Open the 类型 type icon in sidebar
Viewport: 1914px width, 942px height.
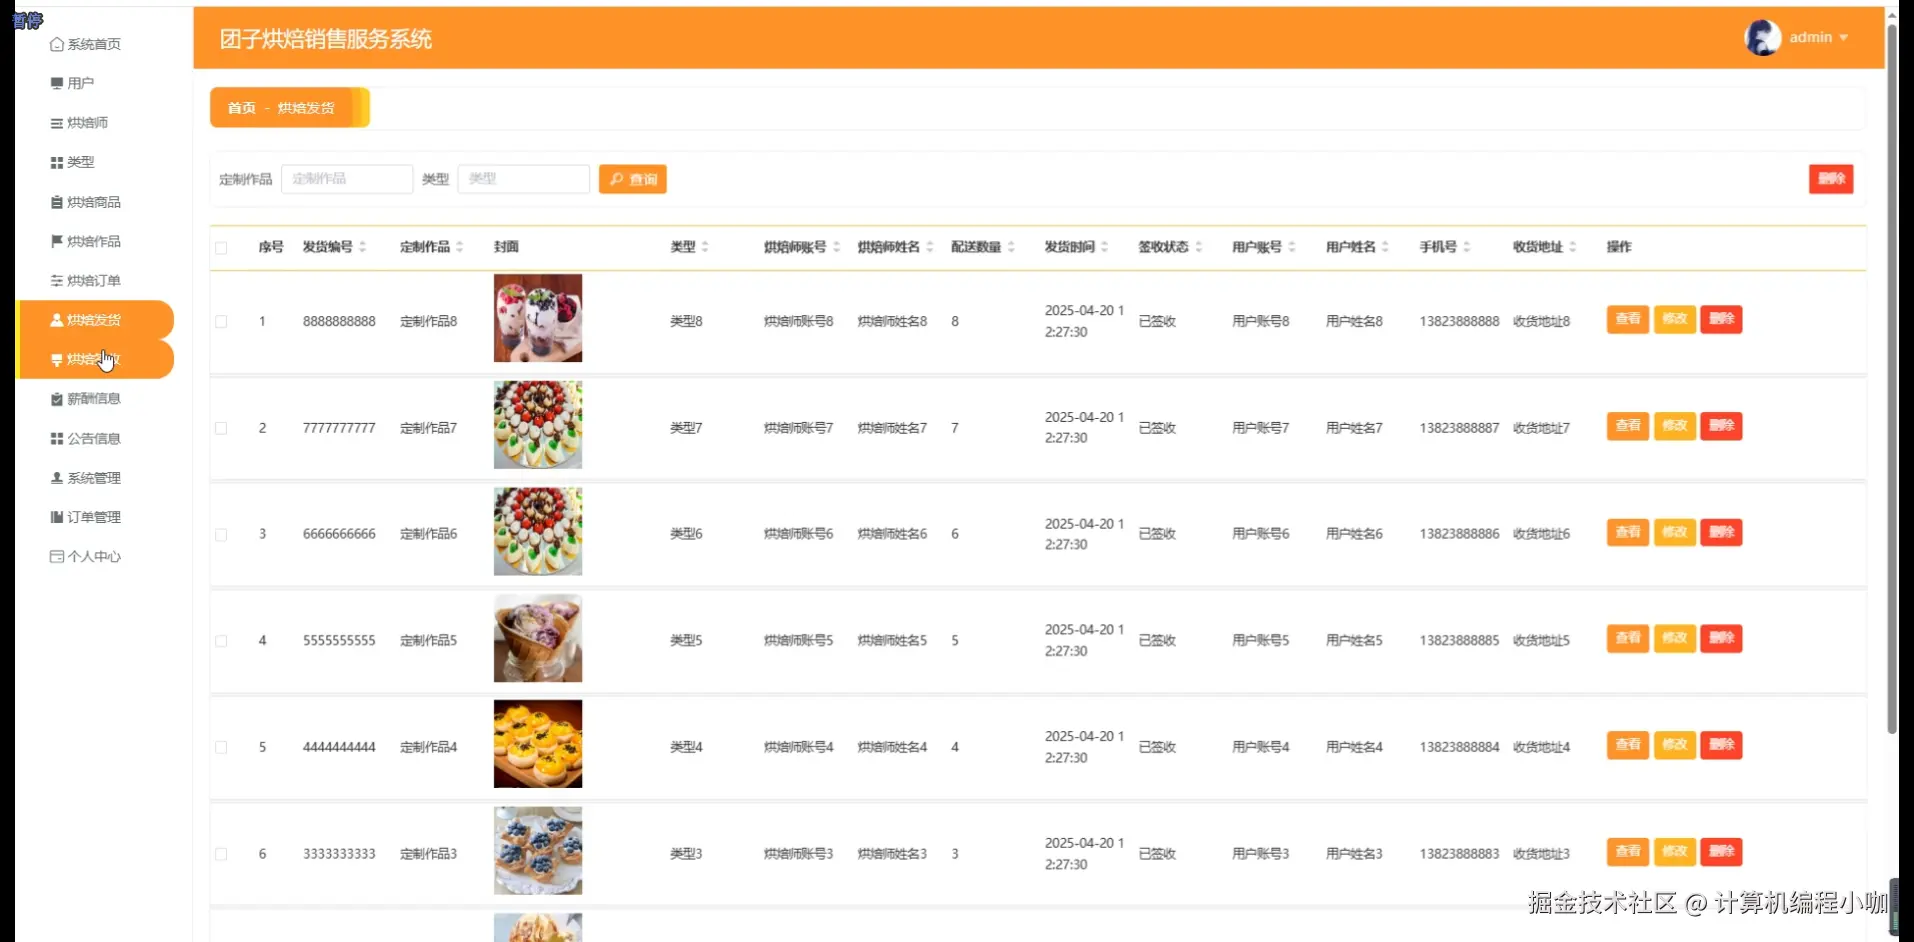(x=56, y=161)
